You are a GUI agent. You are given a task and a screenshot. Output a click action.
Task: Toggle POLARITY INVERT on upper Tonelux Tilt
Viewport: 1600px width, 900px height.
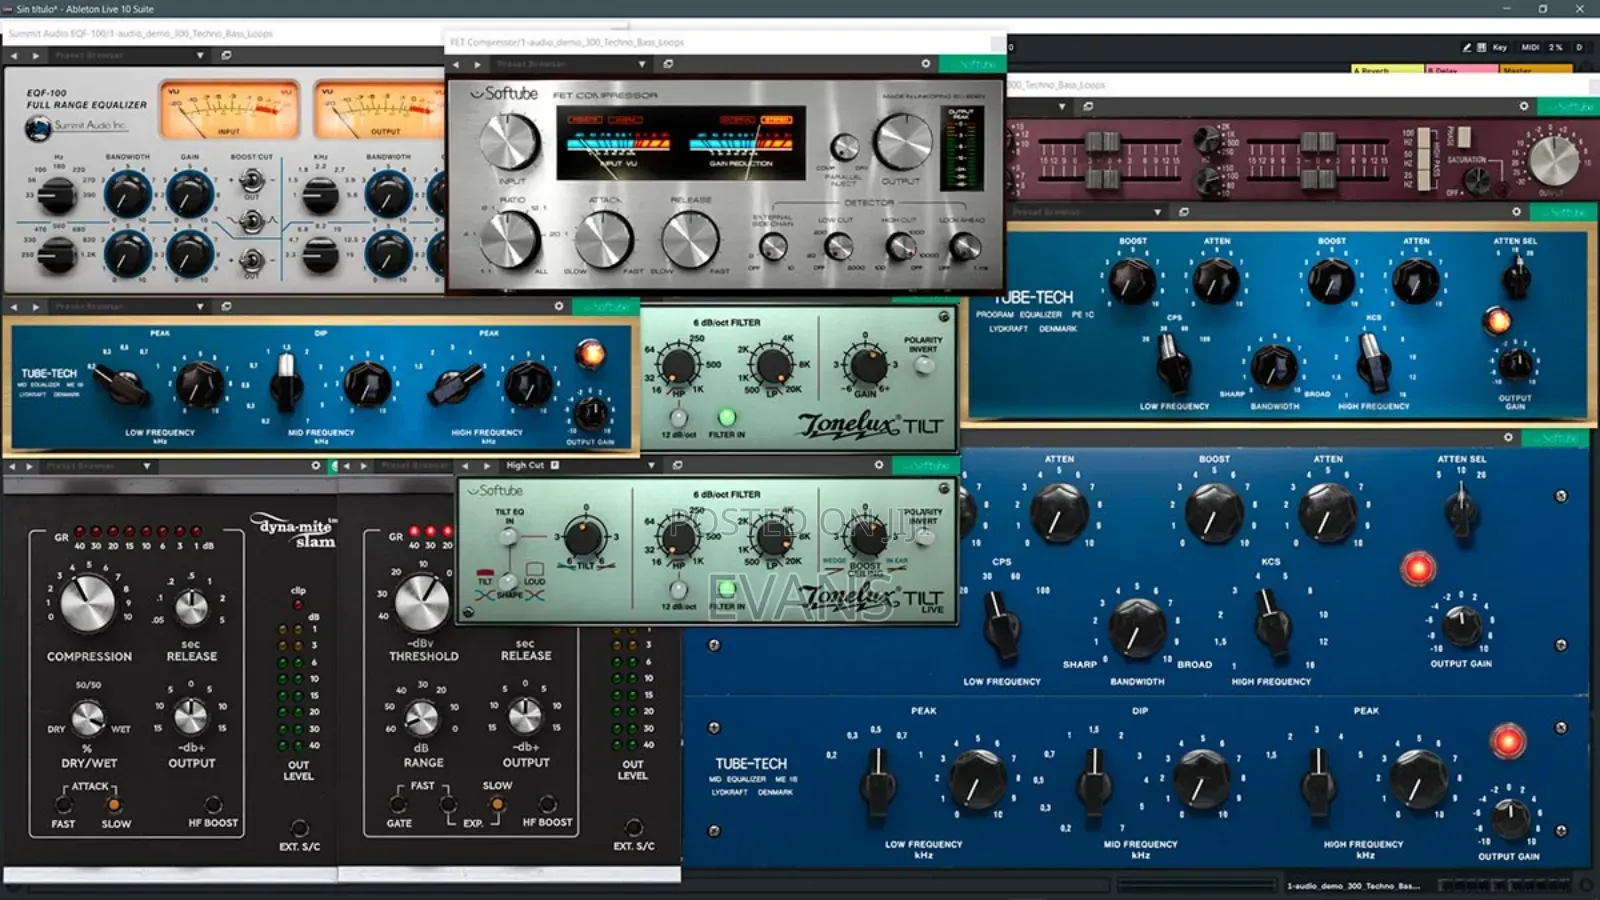point(924,364)
